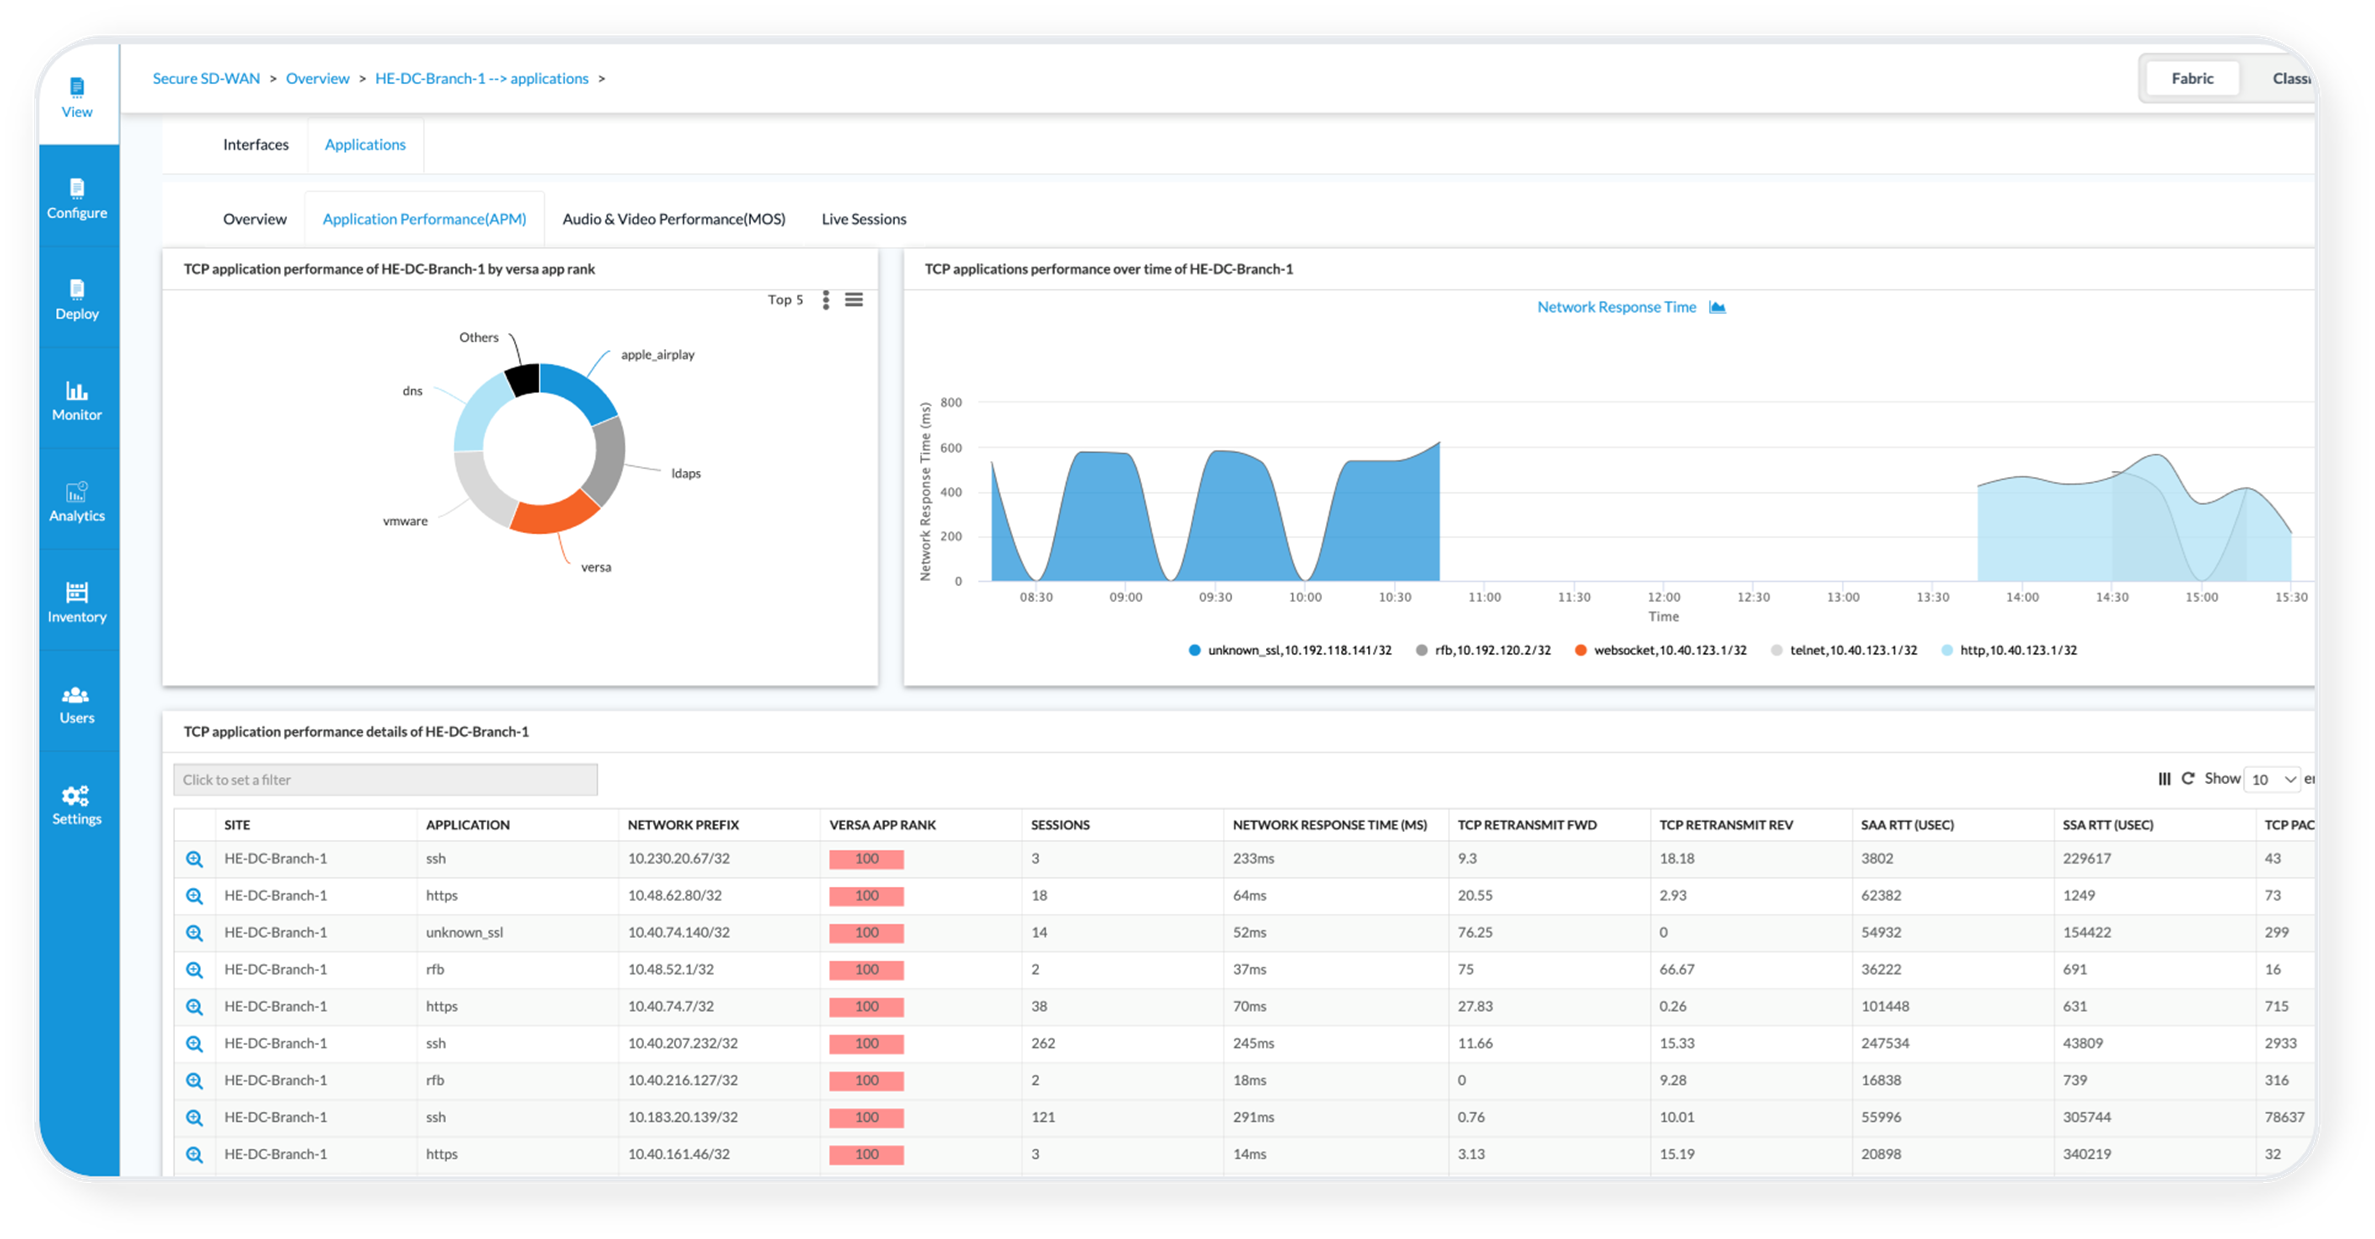Open Users from the sidebar

(x=77, y=703)
